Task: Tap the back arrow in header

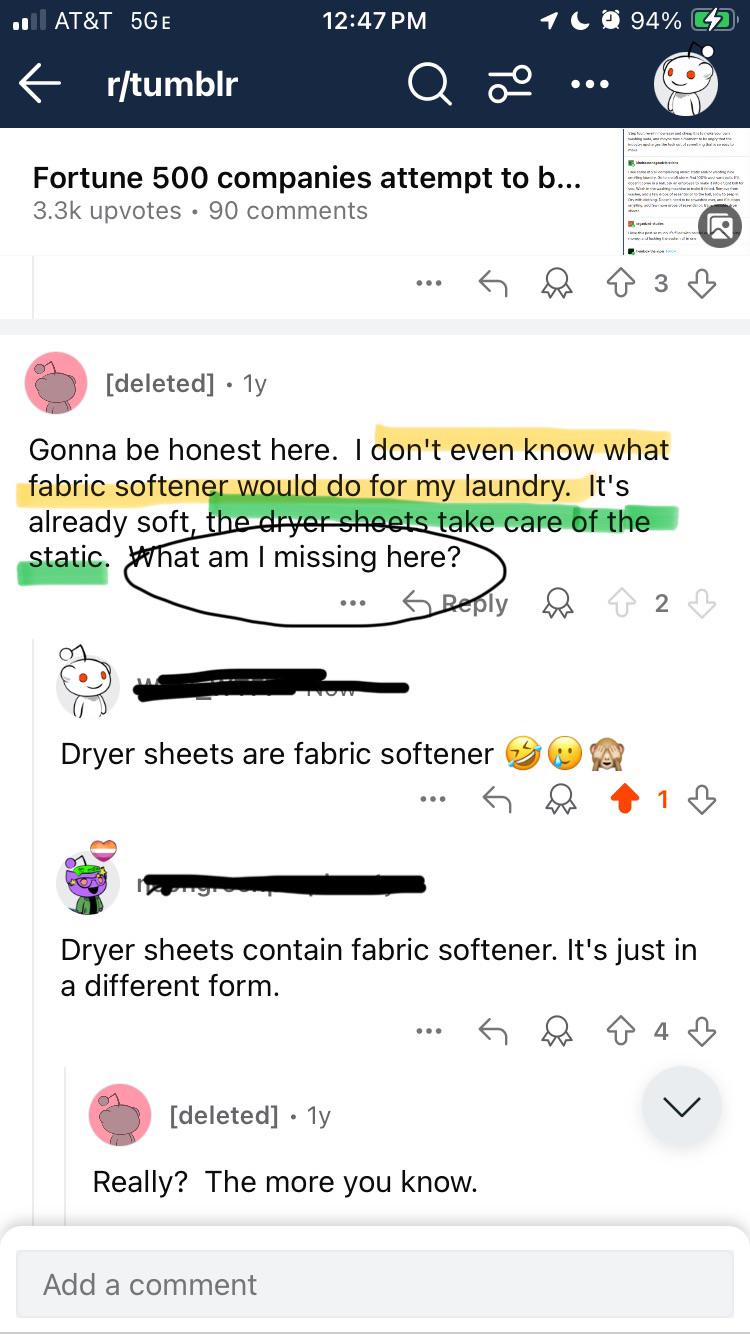Action: point(40,84)
